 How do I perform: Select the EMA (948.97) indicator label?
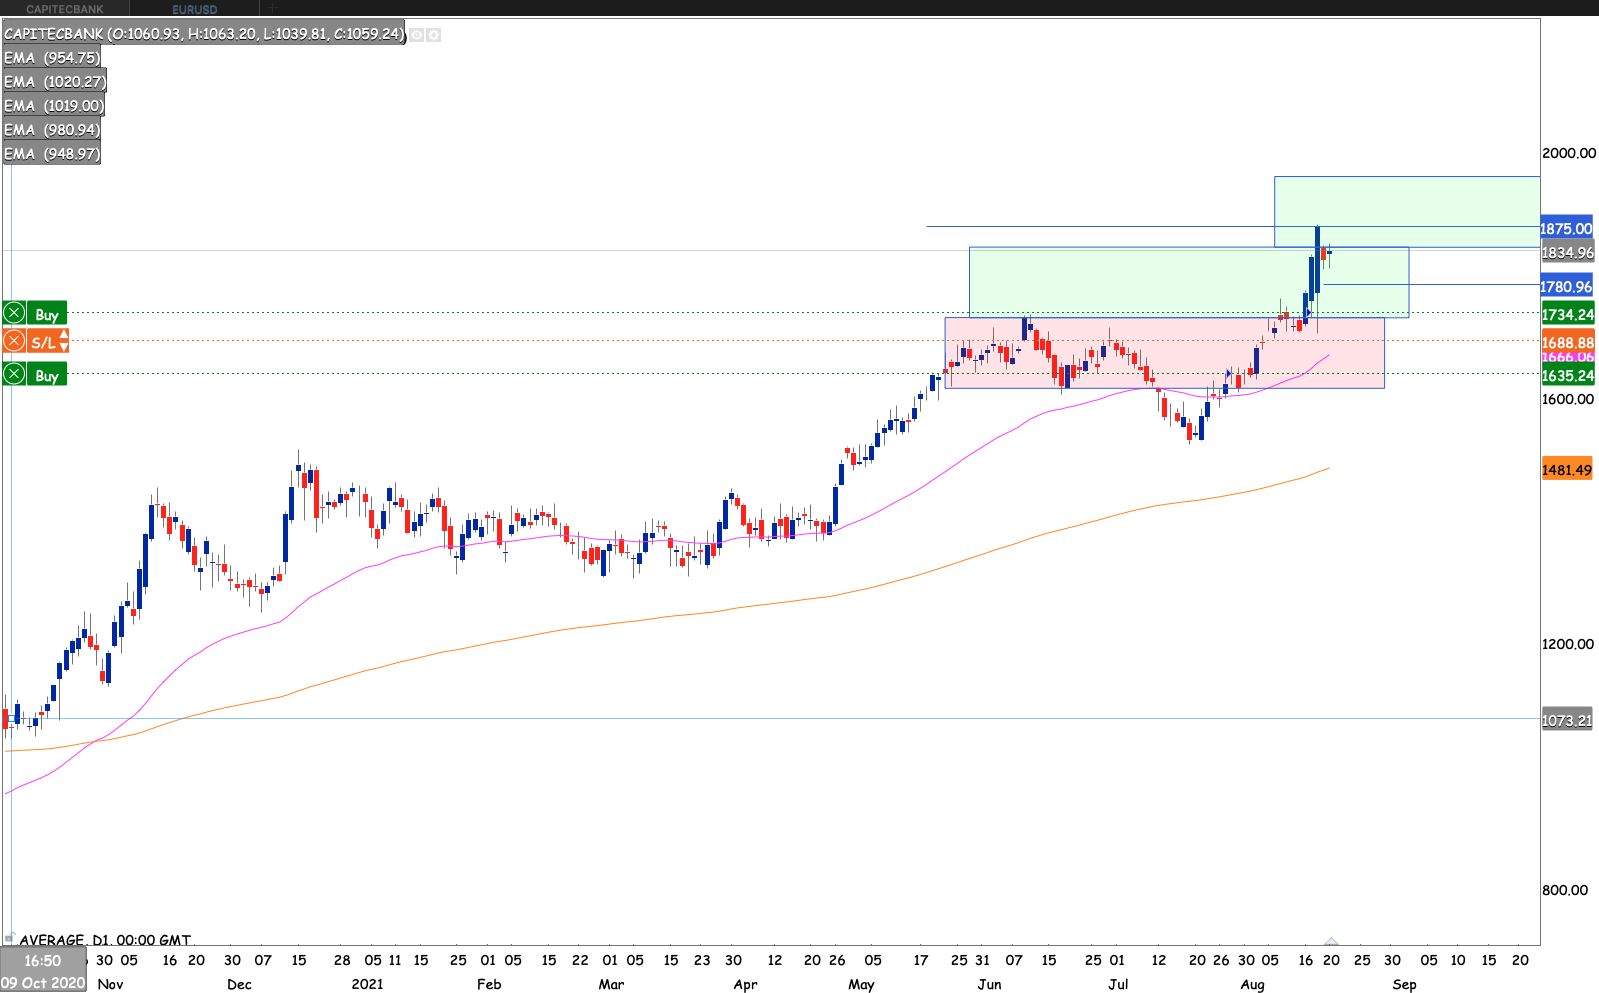52,154
